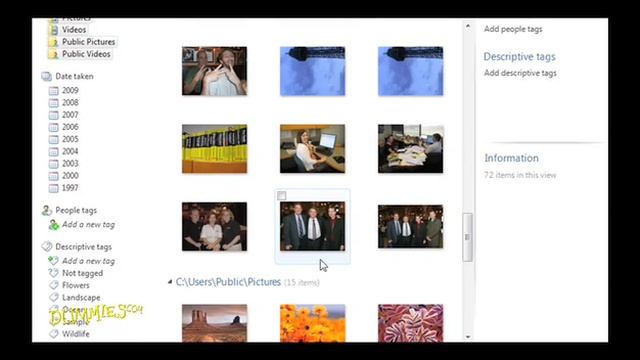Select the Public Videos folder
Image resolution: width=640 pixels, height=360 pixels.
[86, 54]
